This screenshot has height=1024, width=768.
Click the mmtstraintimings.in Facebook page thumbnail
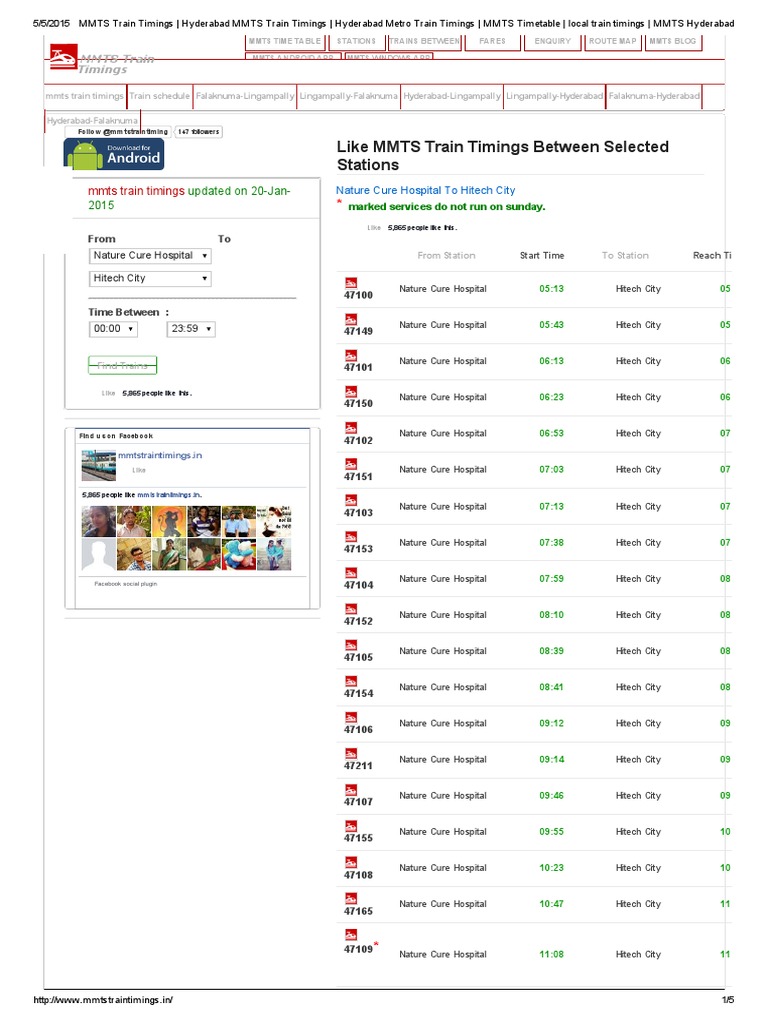pos(99,466)
